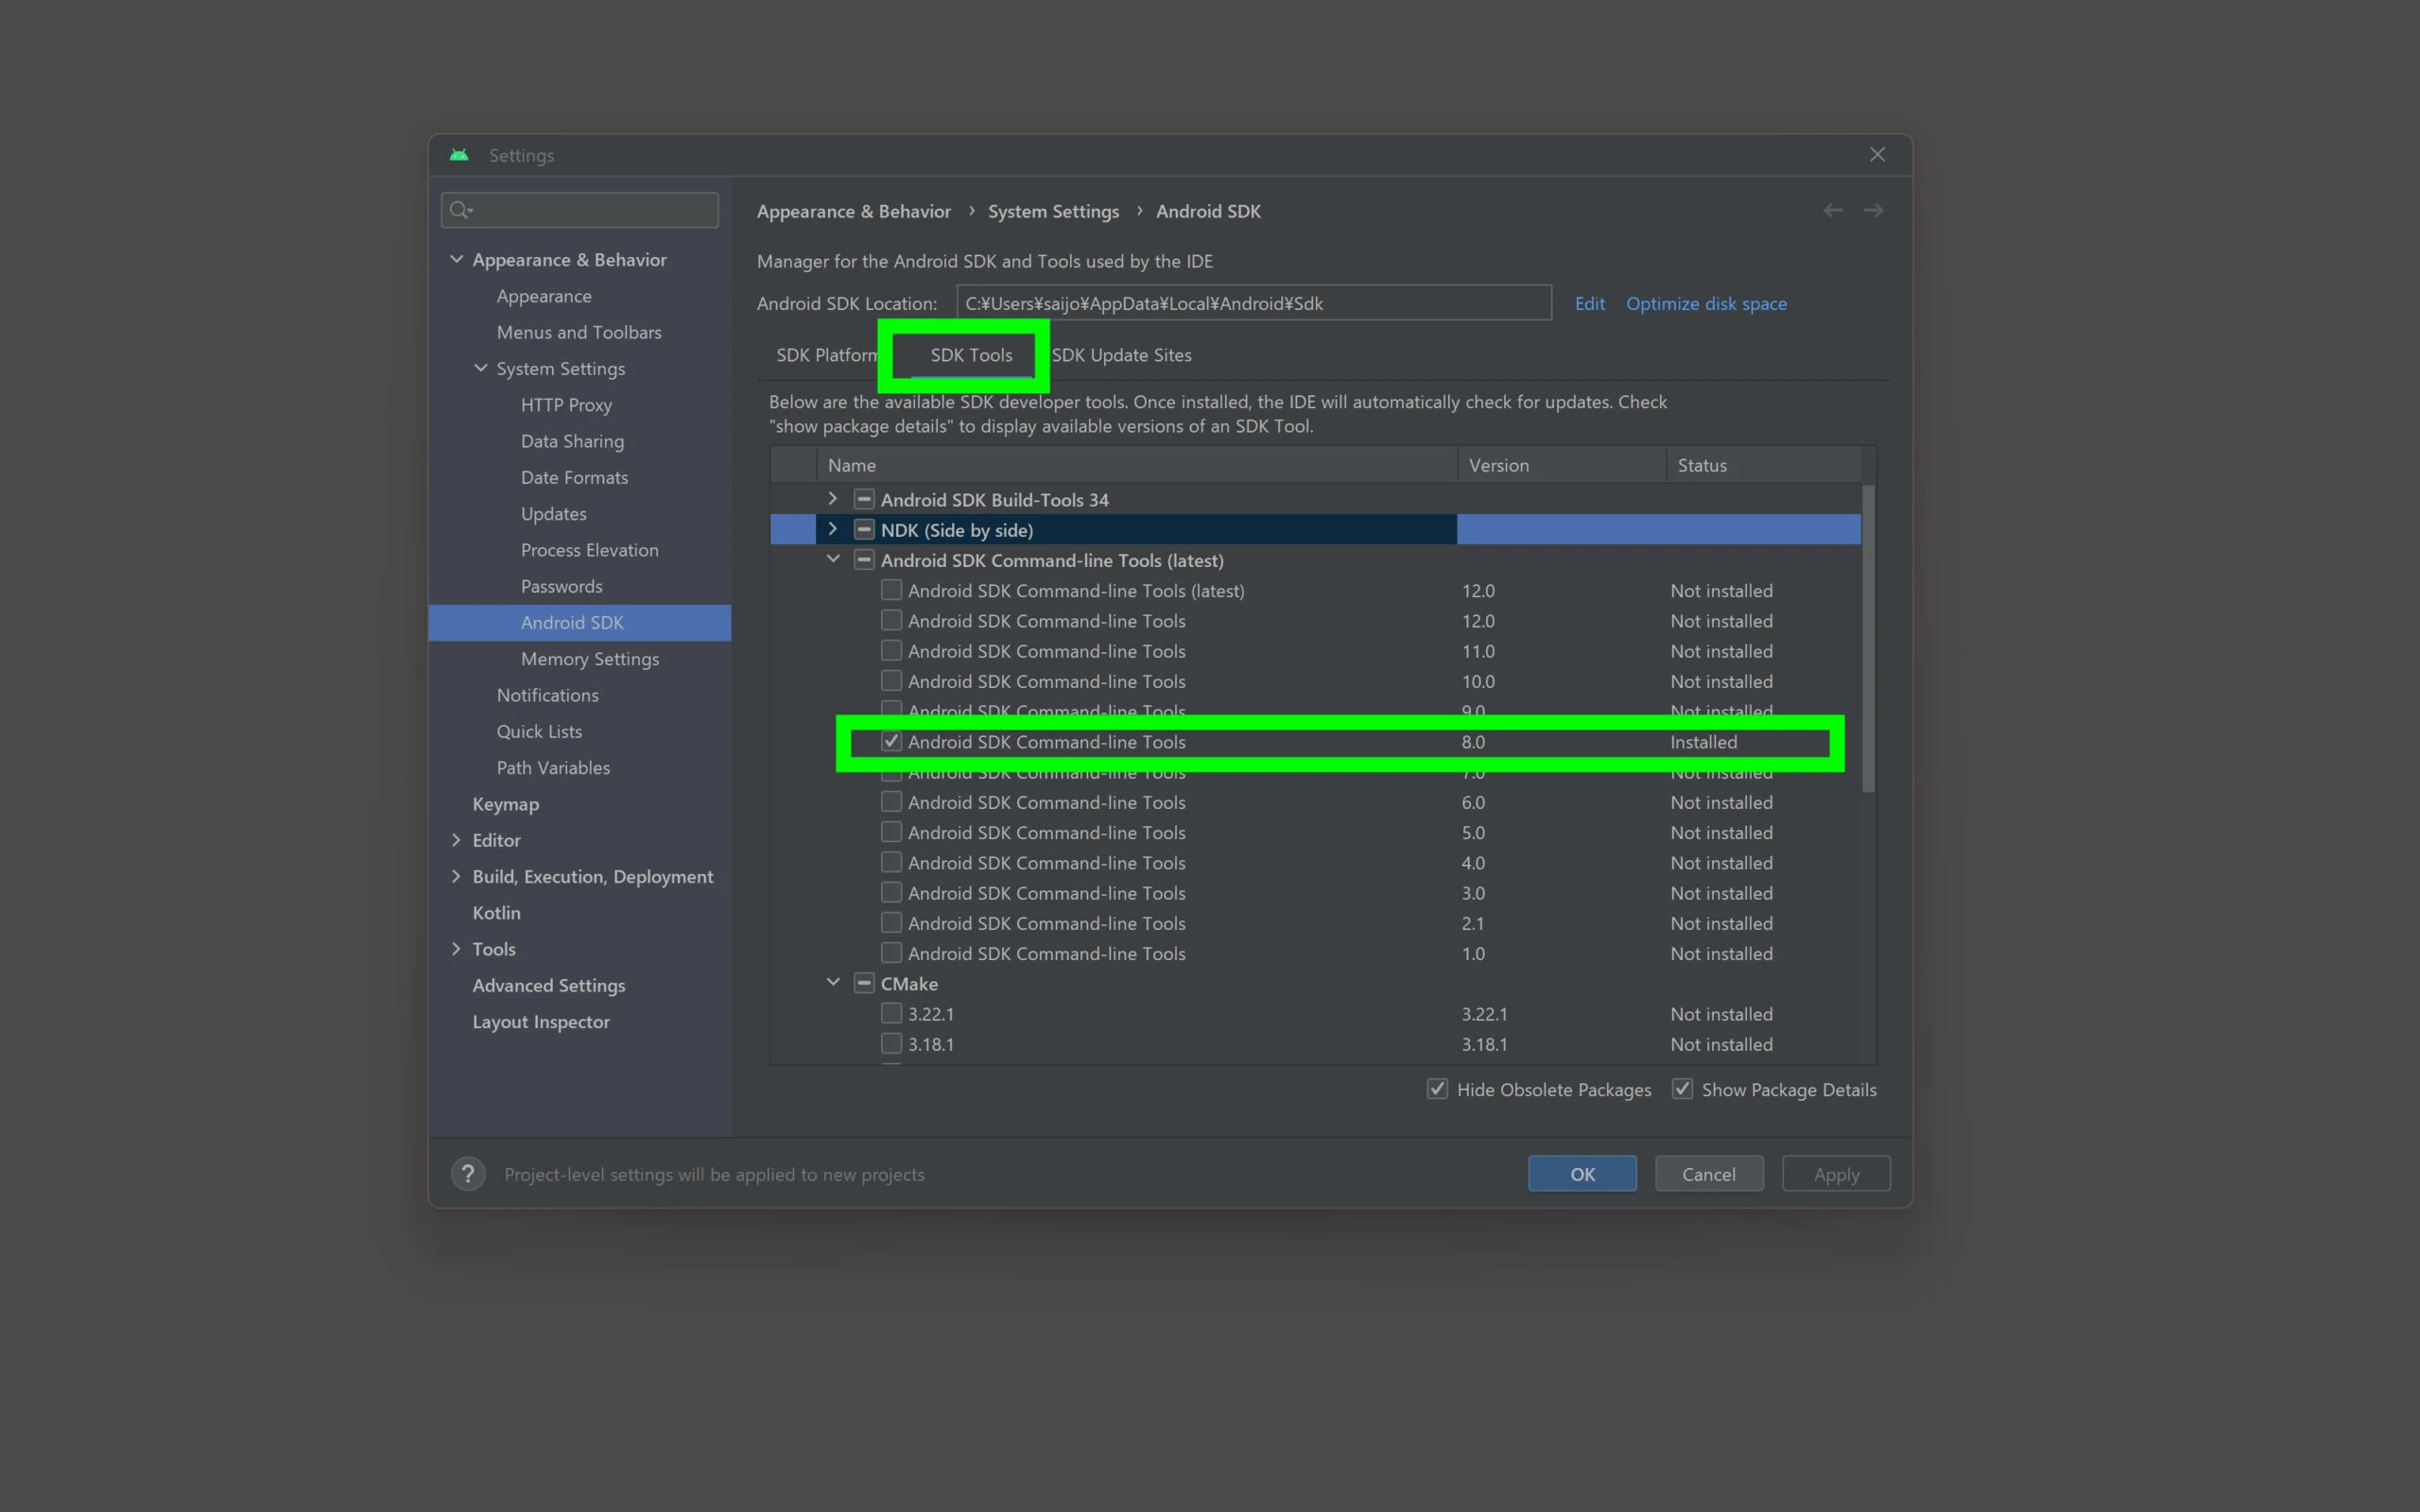Image resolution: width=2420 pixels, height=1512 pixels.
Task: Switch to SDK Update Sites tab
Action: [x=1121, y=355]
